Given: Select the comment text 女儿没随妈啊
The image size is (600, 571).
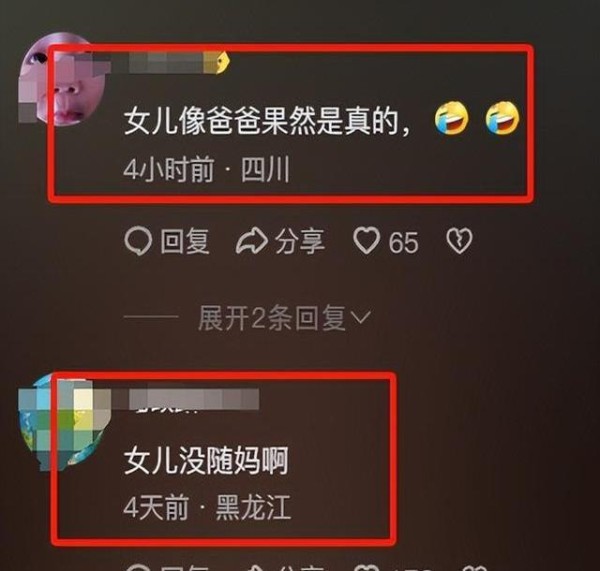Looking at the screenshot, I should tap(206, 461).
